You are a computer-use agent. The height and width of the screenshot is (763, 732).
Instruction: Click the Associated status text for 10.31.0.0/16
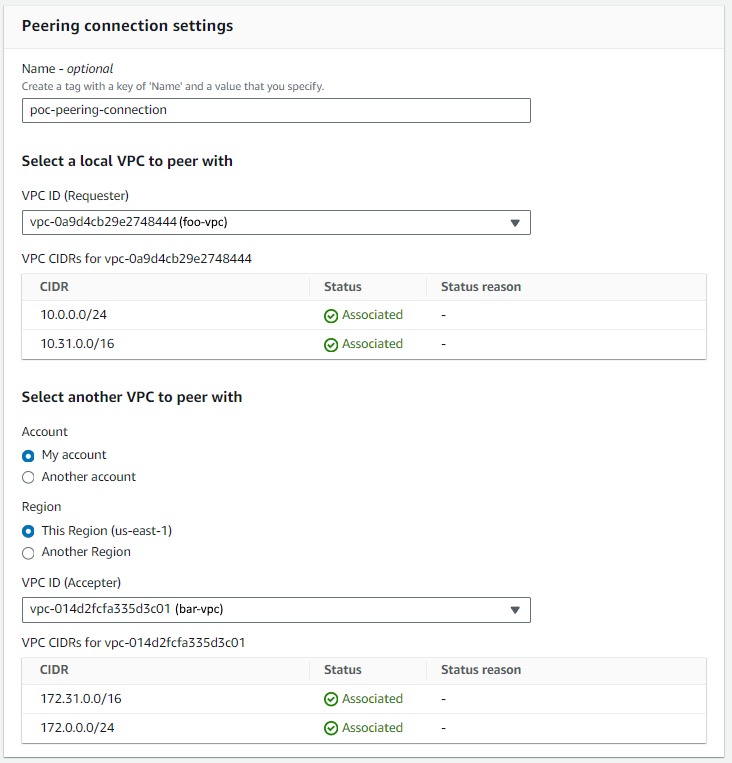tap(372, 344)
